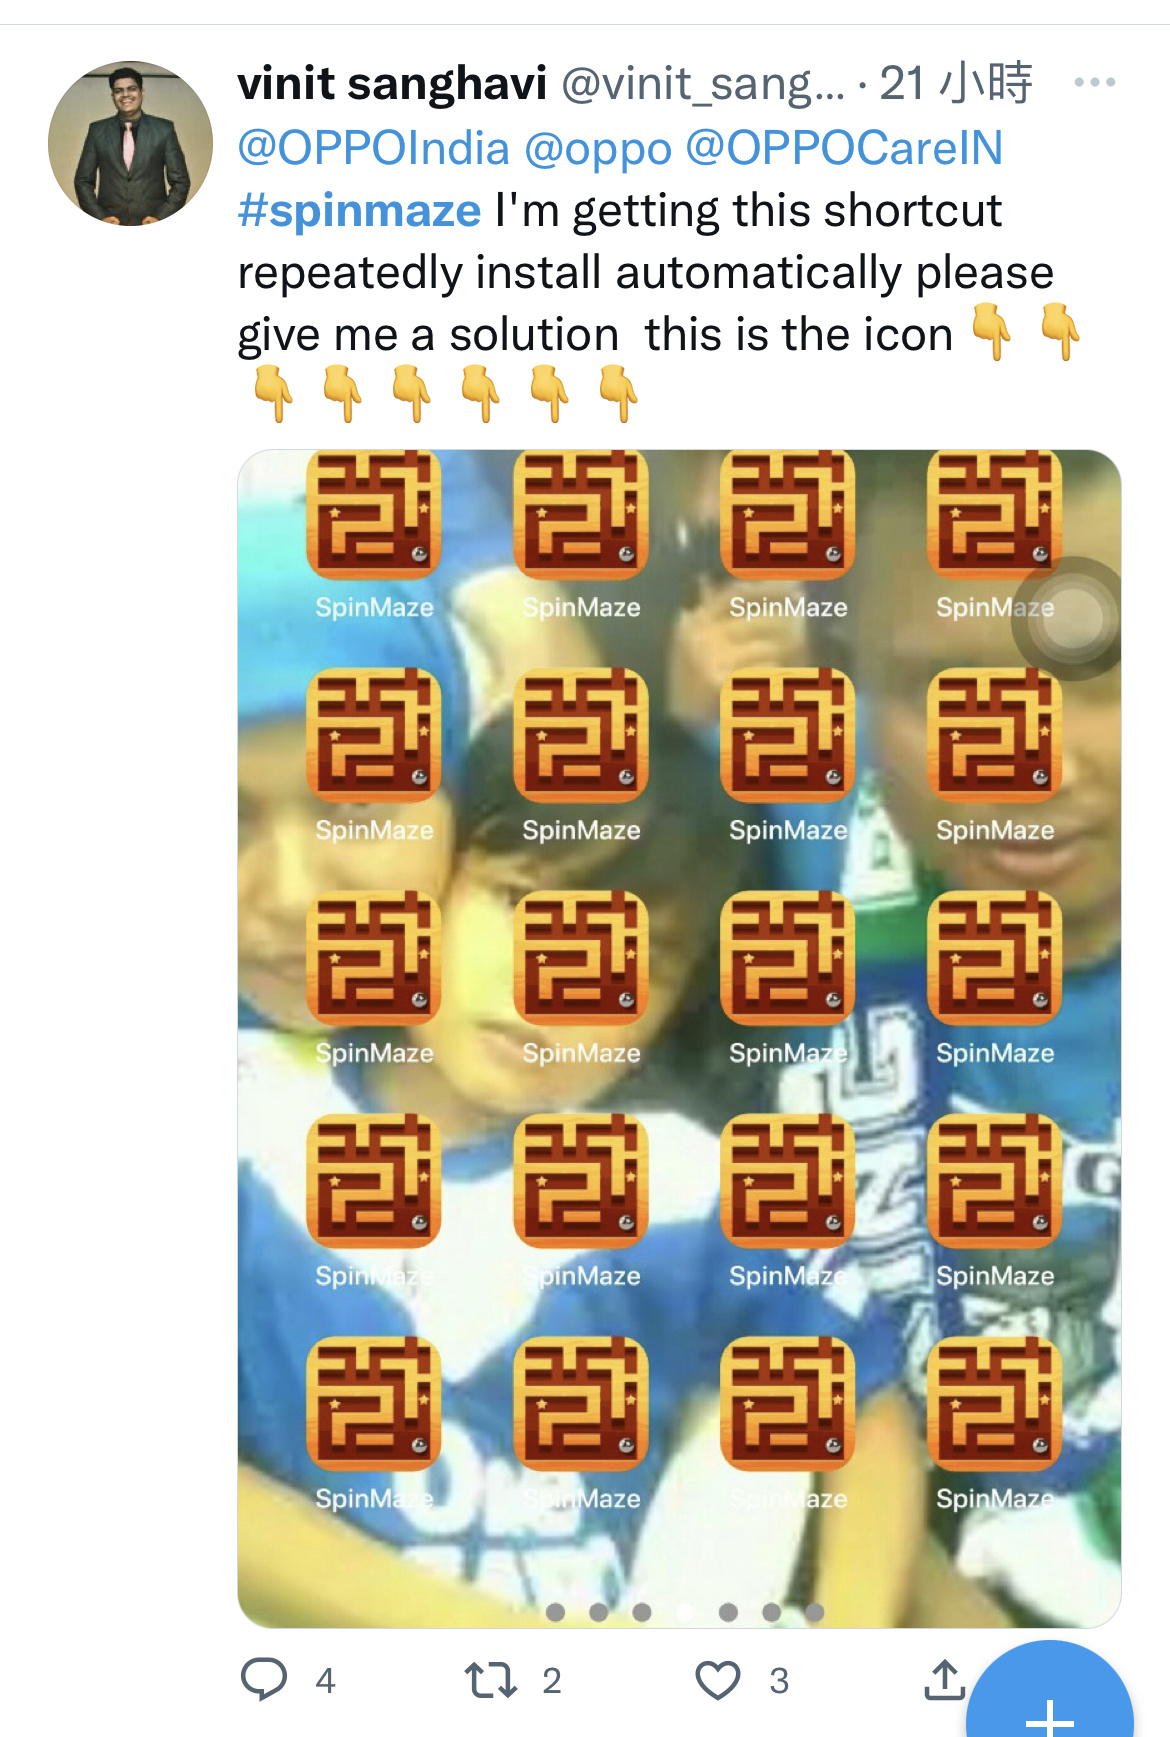Open the @OPPOIndia mention link
This screenshot has height=1737, width=1170.
[374, 148]
